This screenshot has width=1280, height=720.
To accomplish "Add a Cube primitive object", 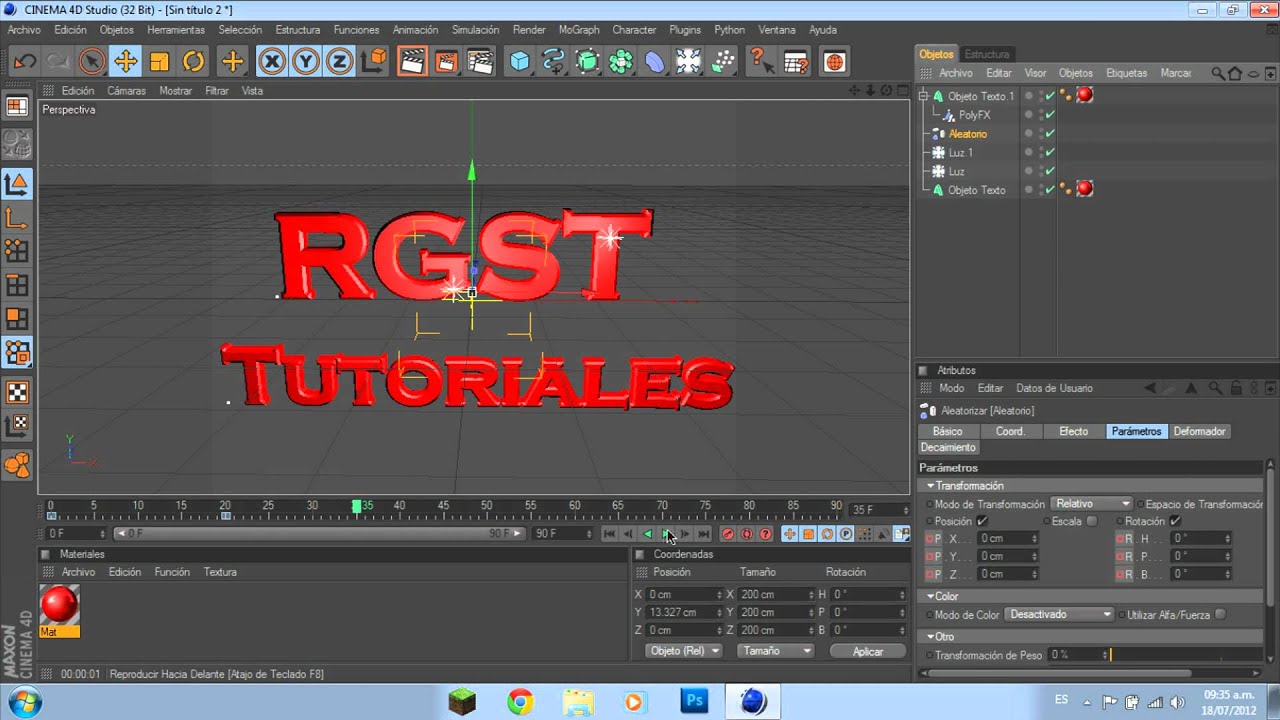I will point(519,62).
